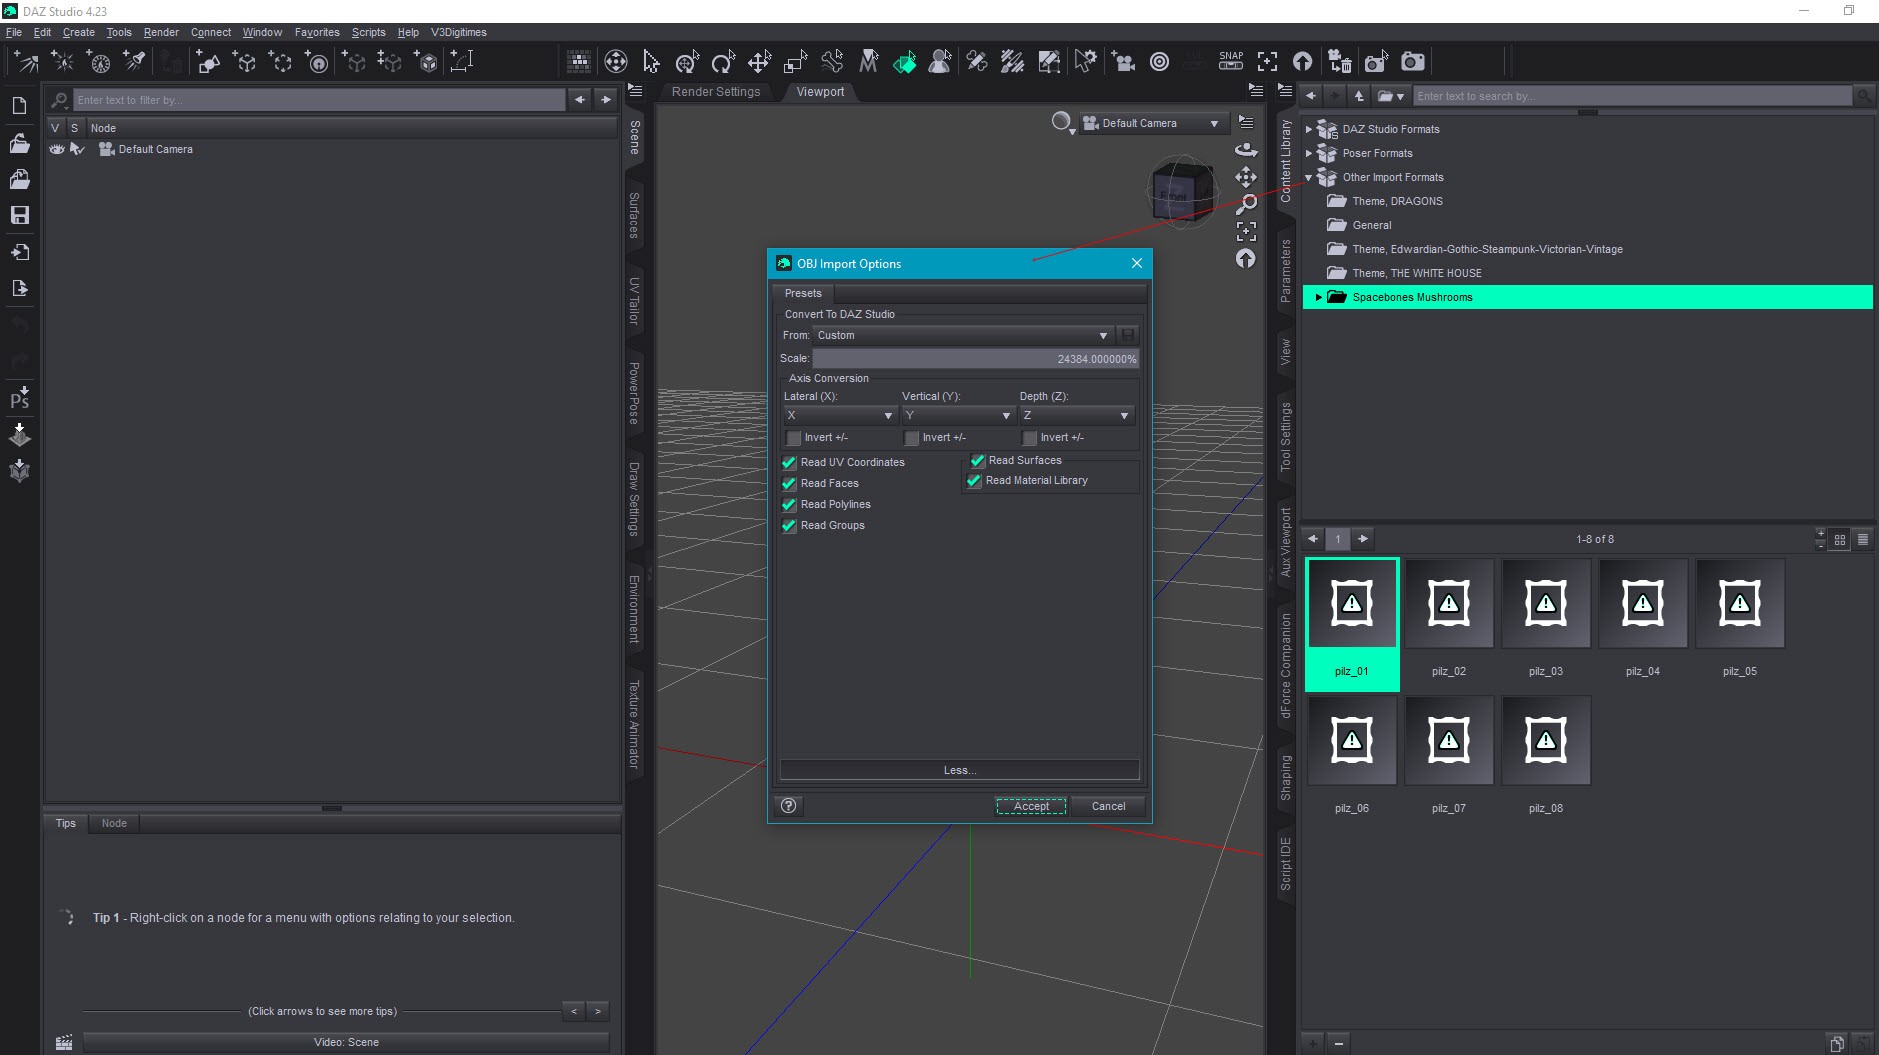Select the Scale tool
Image resolution: width=1879 pixels, height=1055 pixels.
tap(795, 62)
